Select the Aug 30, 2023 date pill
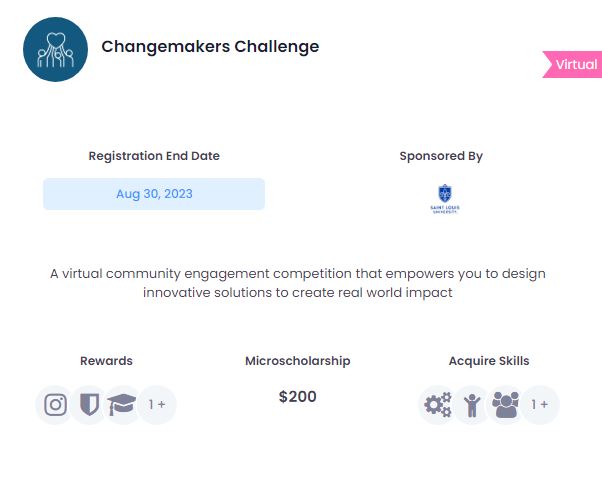The width and height of the screenshot is (602, 490). (x=154, y=194)
